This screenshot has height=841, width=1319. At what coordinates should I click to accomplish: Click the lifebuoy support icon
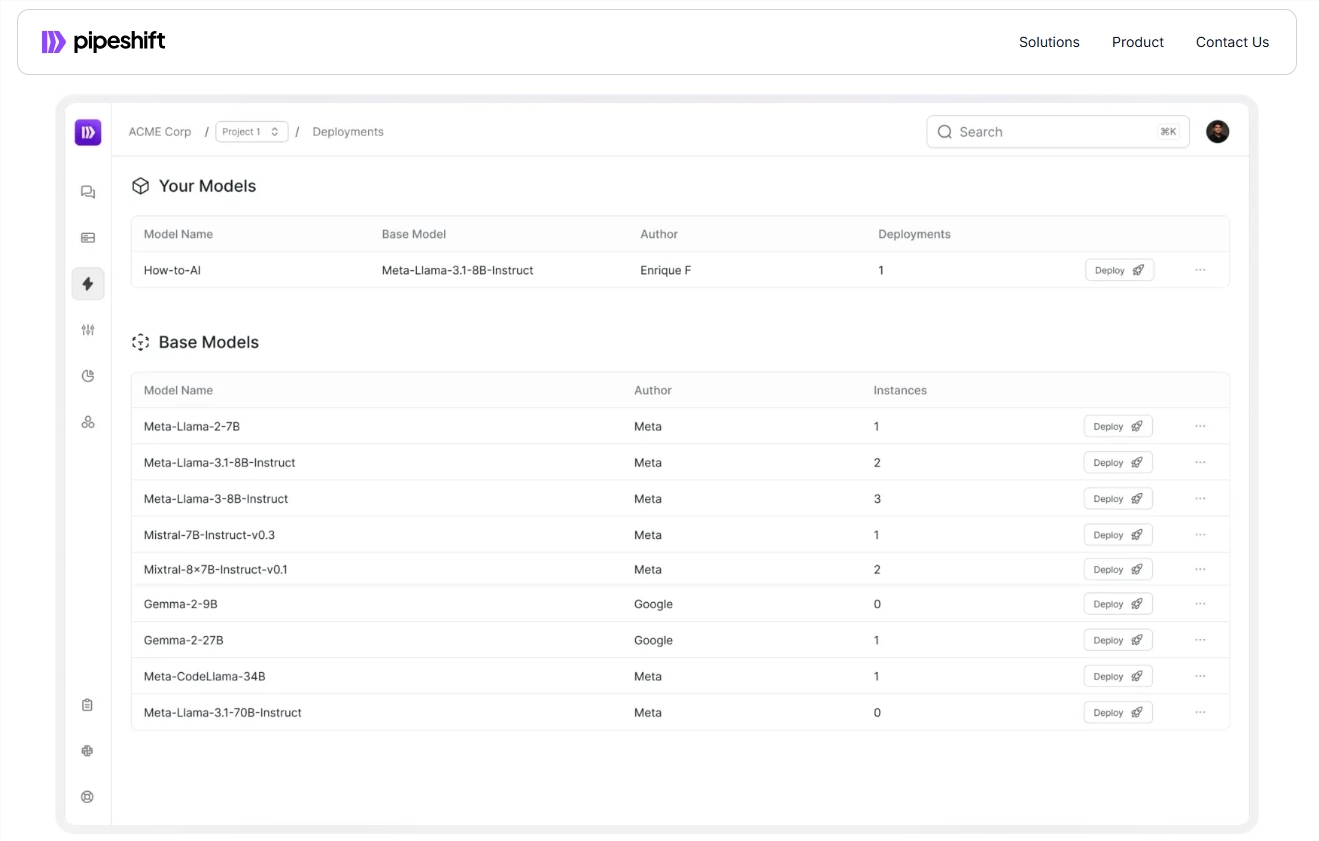pyautogui.click(x=87, y=797)
